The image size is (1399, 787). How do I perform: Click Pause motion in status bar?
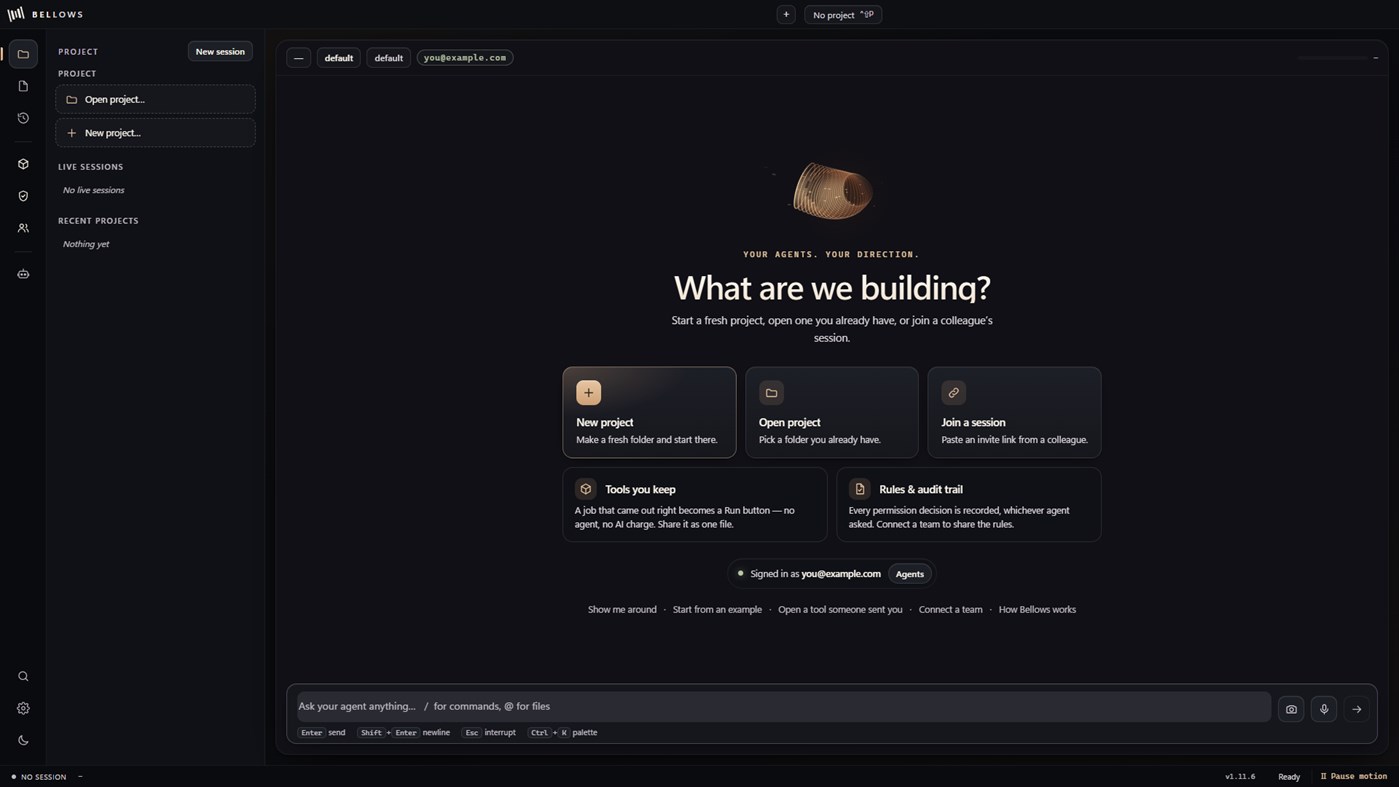1354,776
